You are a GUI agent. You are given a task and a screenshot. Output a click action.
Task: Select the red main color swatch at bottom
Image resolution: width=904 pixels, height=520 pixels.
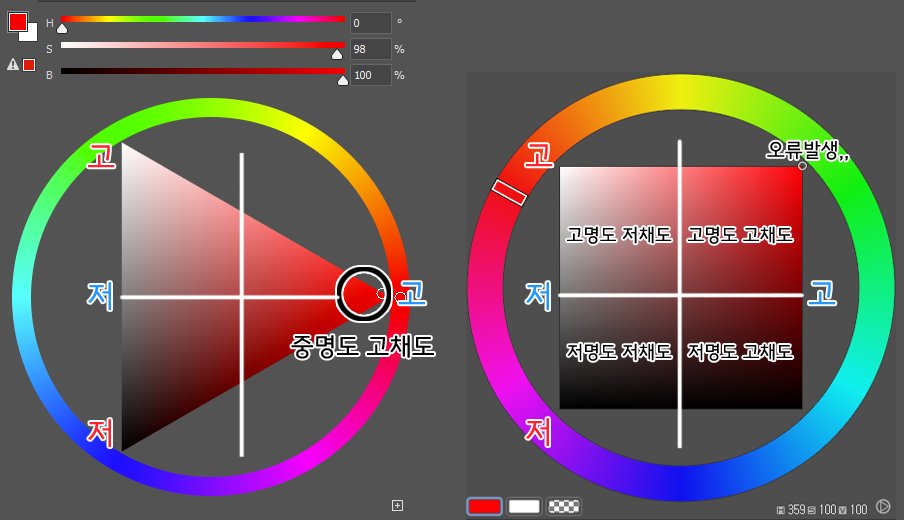484,506
